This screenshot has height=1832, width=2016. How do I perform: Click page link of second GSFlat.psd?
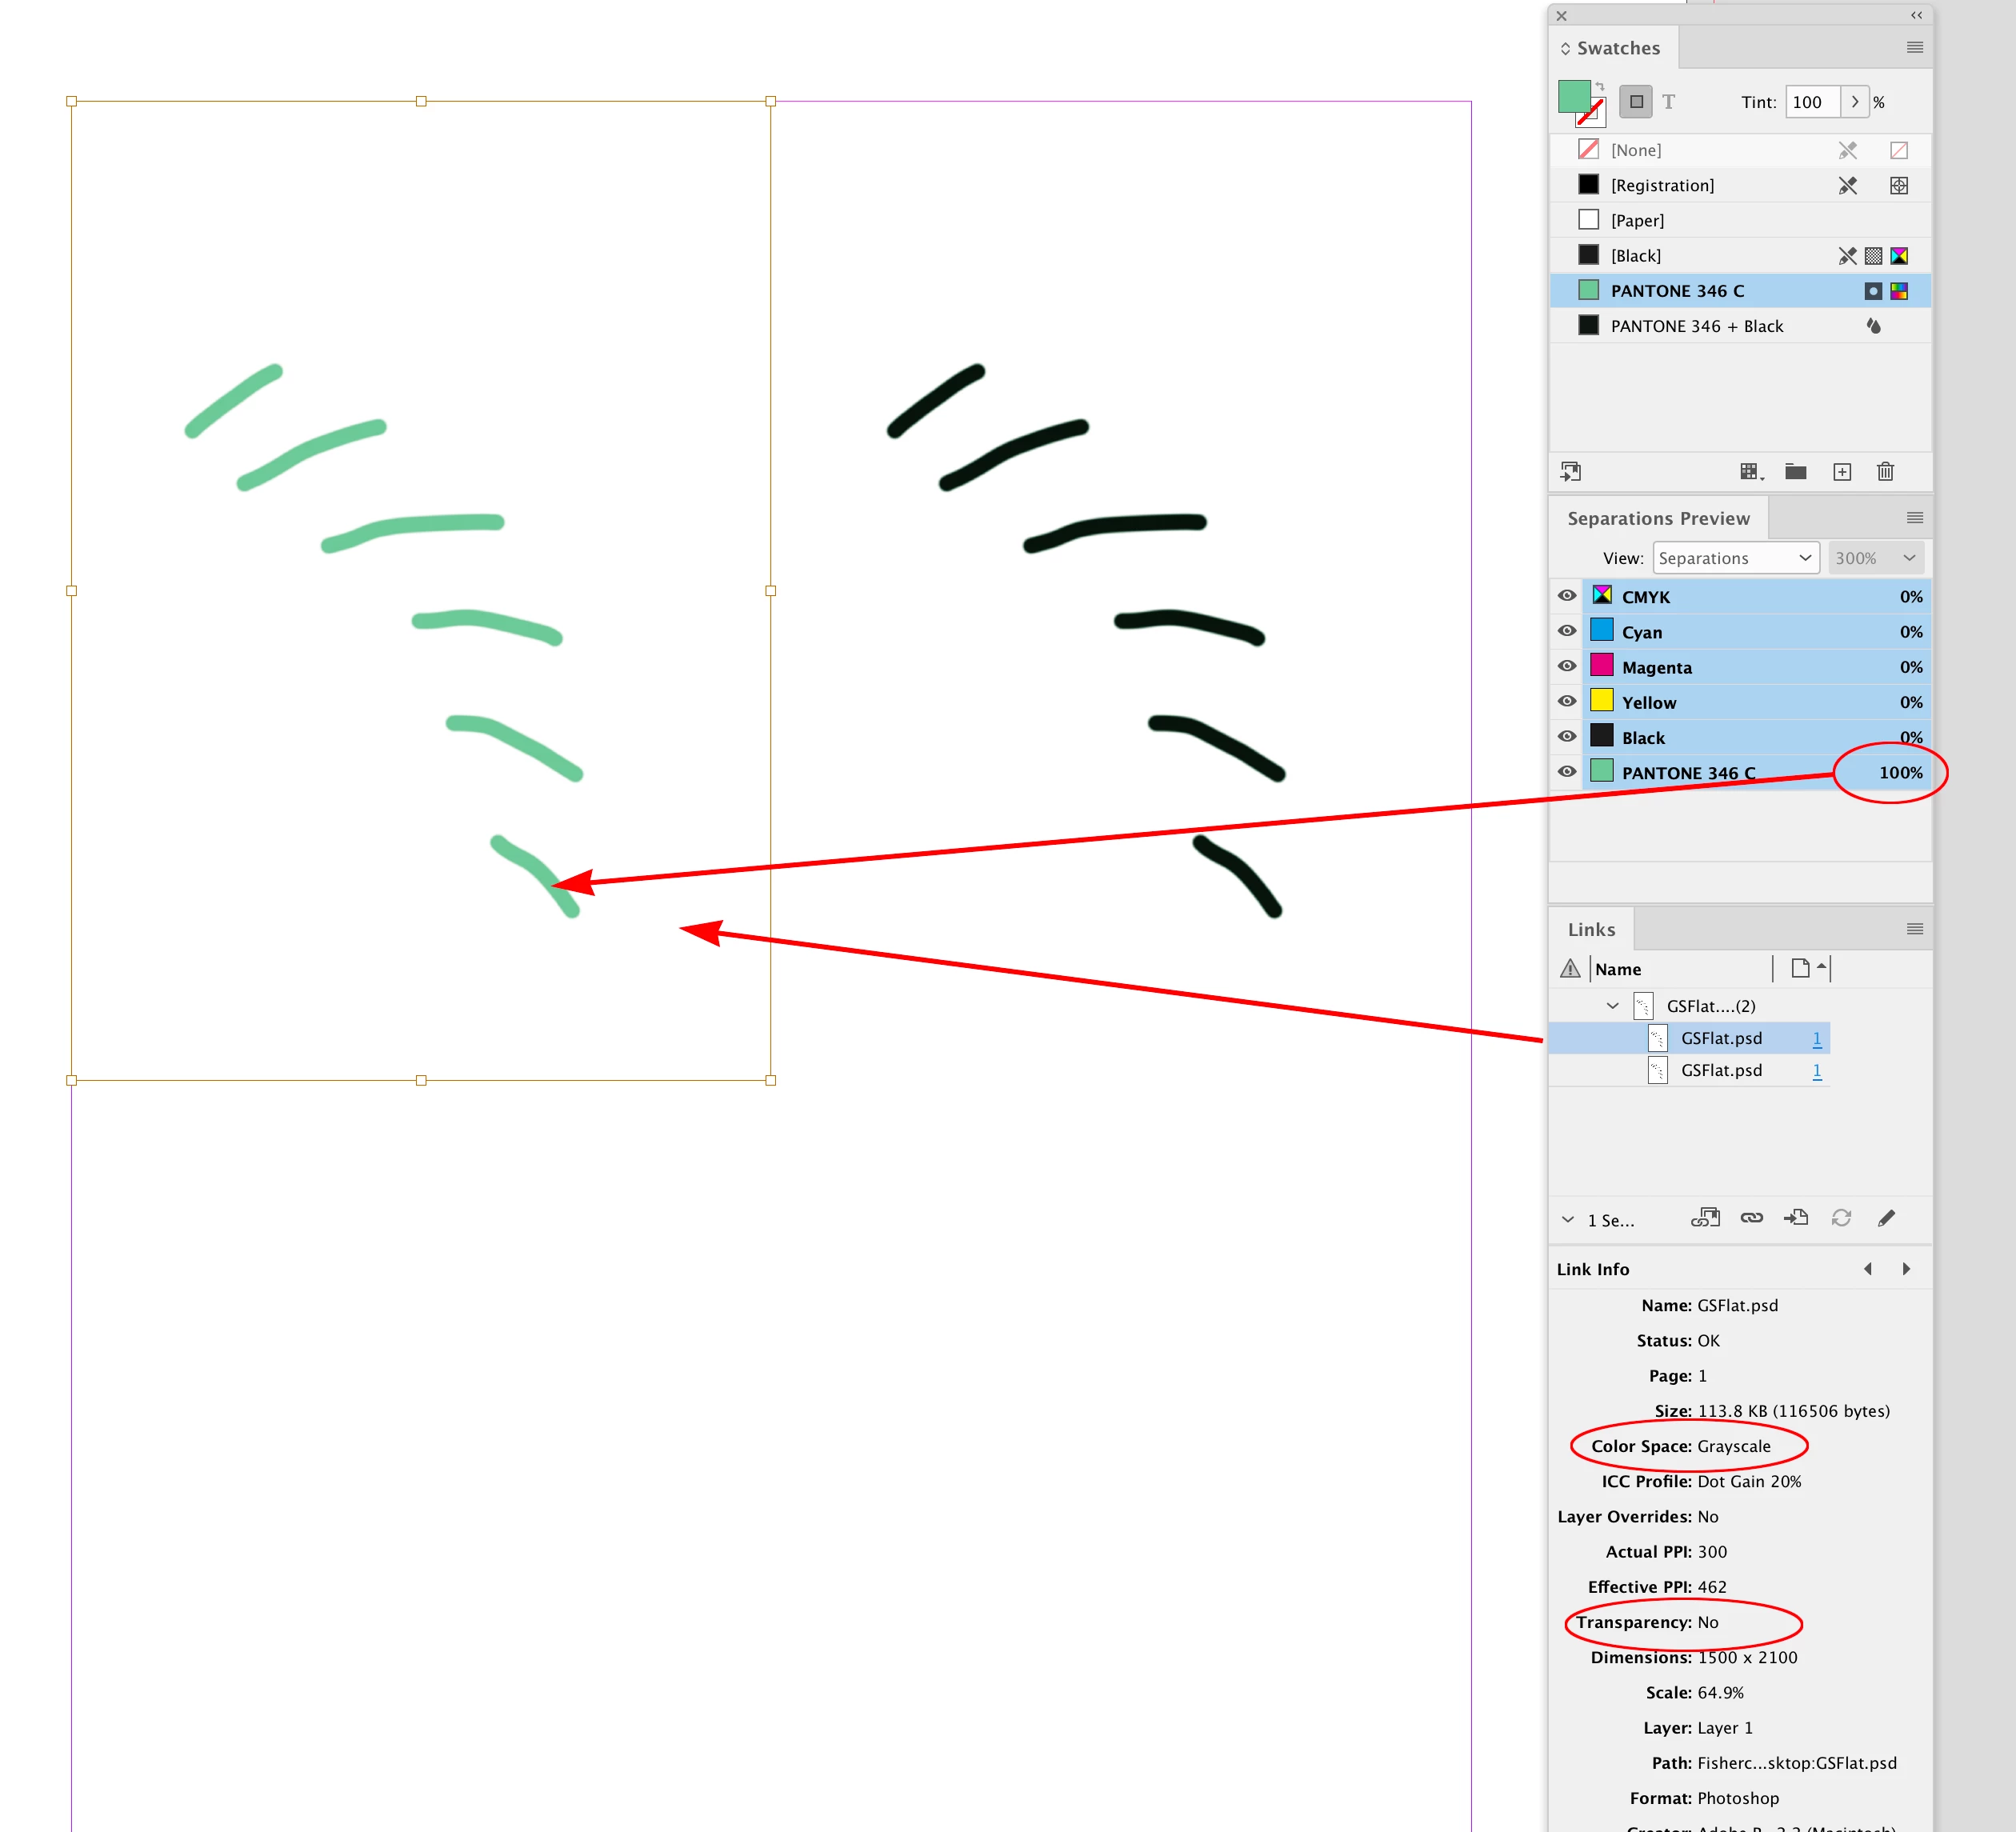pyautogui.click(x=1816, y=1070)
